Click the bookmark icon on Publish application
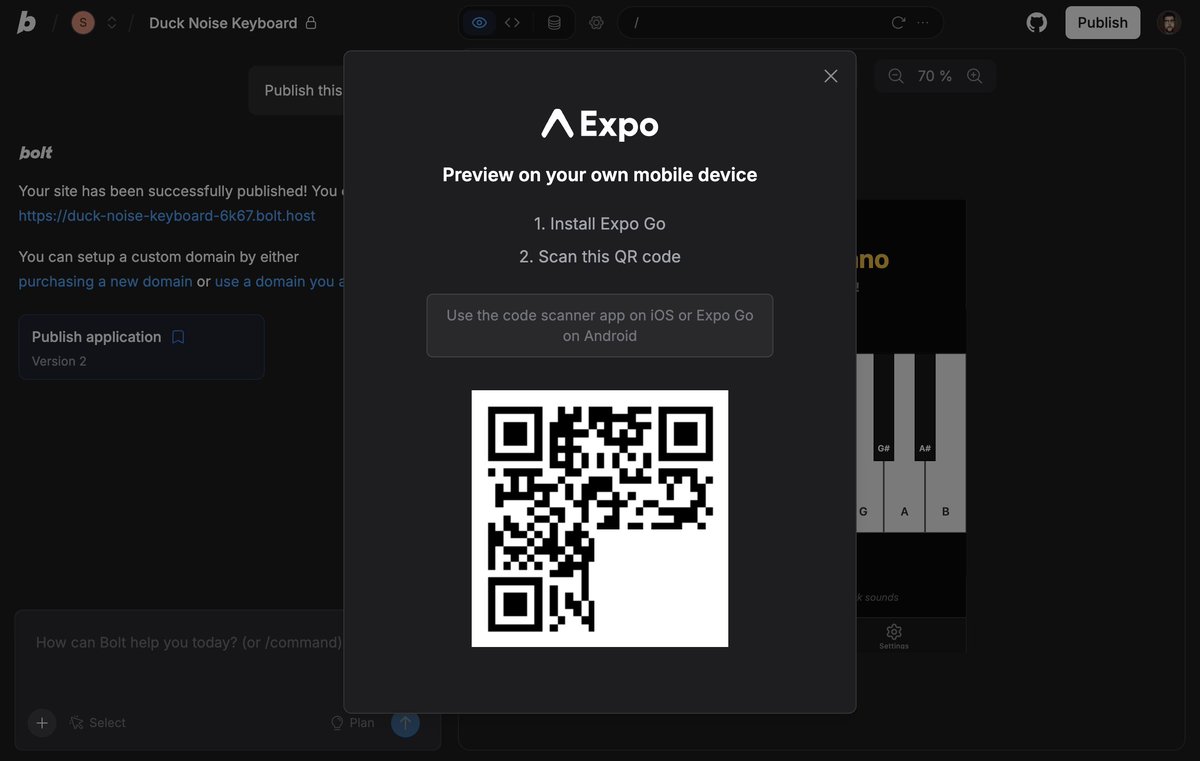Screen dimensions: 1200x761 pos(178,337)
